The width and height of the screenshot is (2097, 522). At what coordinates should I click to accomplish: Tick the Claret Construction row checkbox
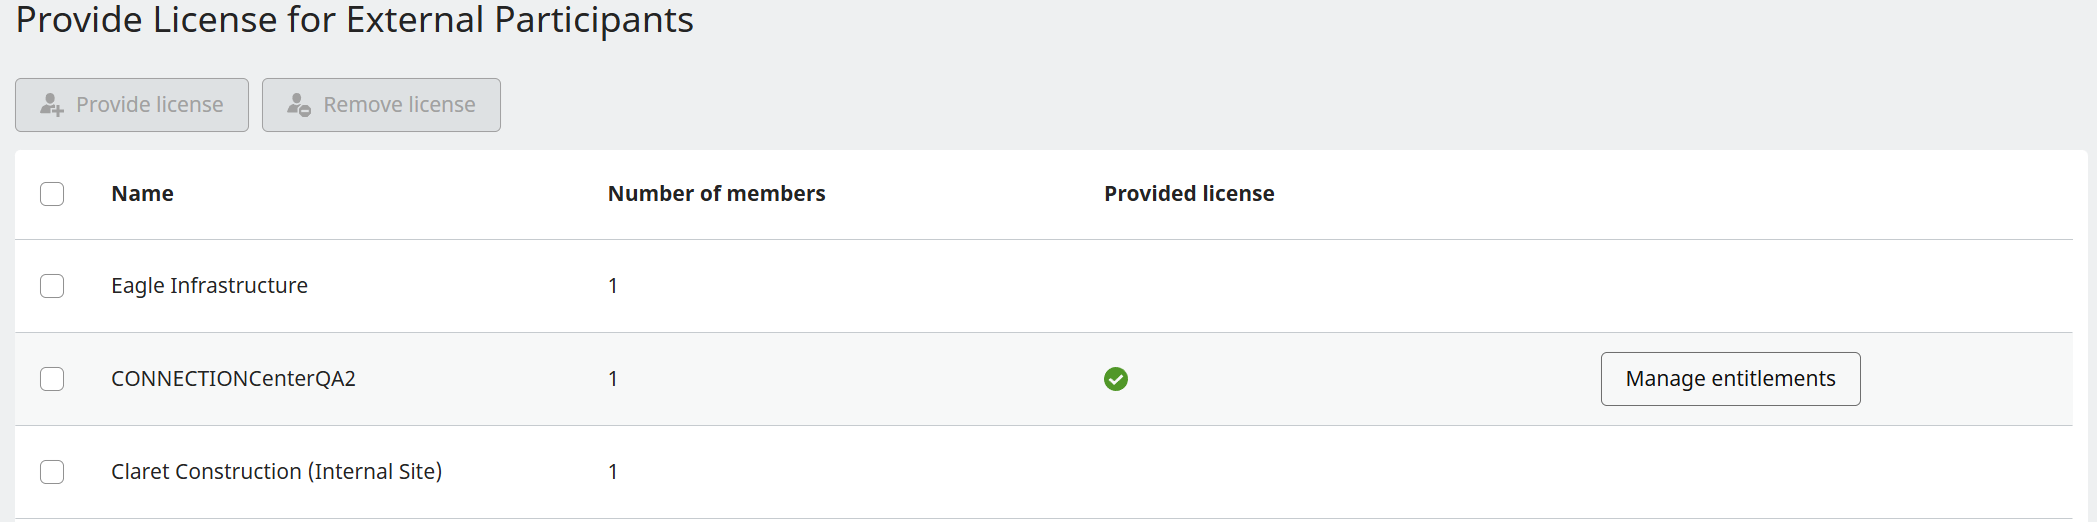click(52, 472)
